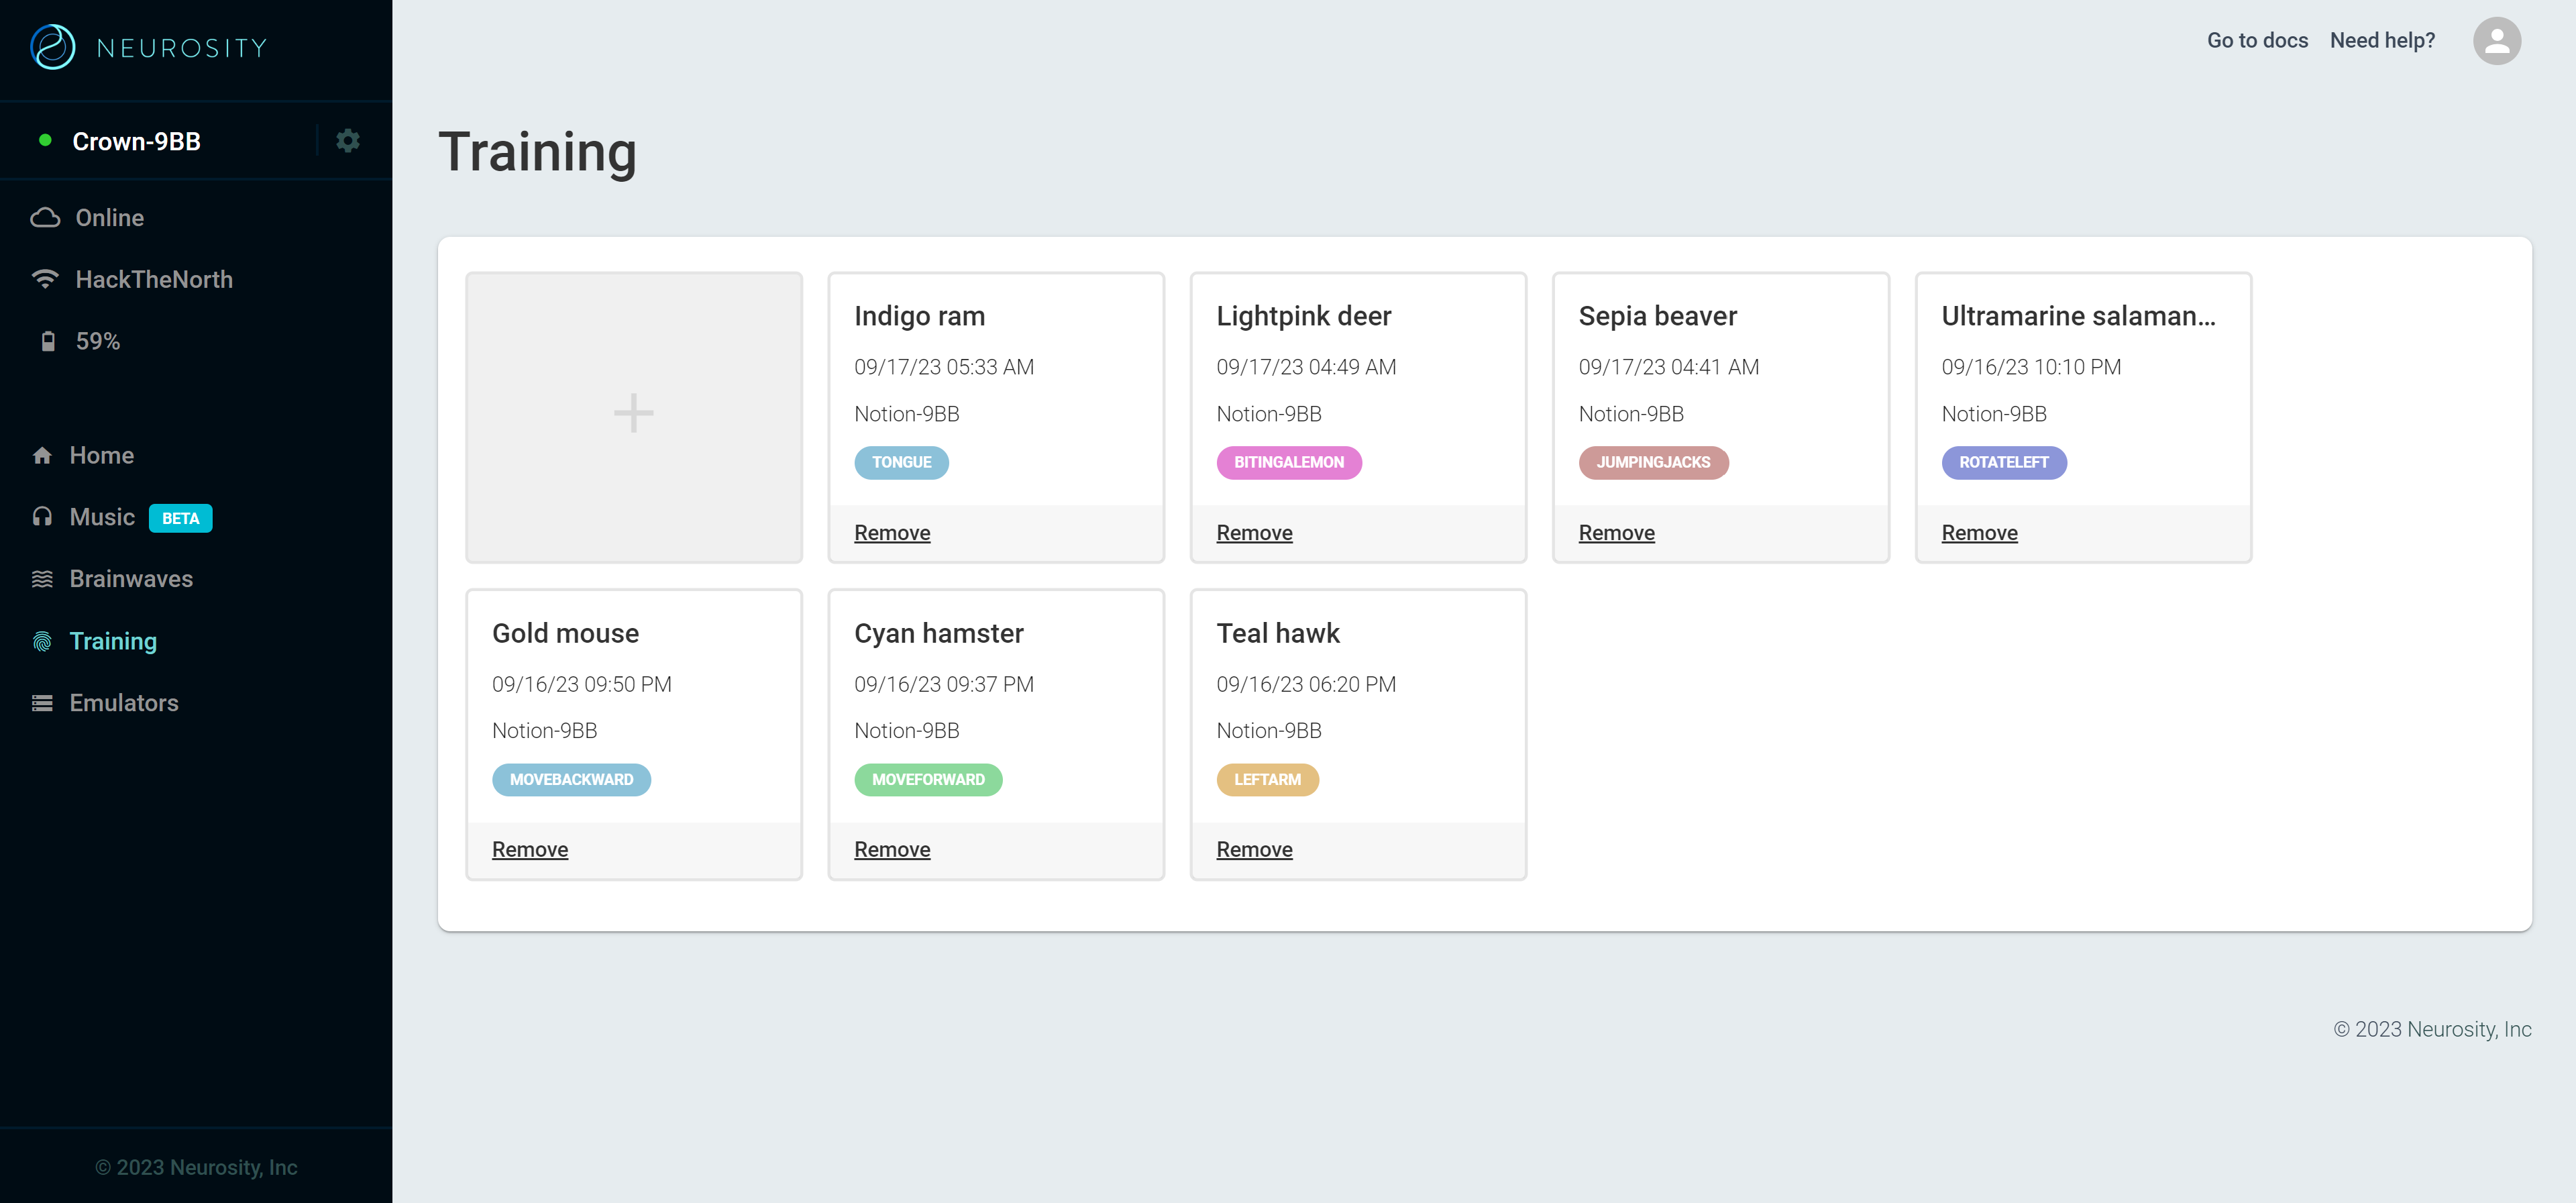Click the Neurosity logo icon

pos(52,47)
